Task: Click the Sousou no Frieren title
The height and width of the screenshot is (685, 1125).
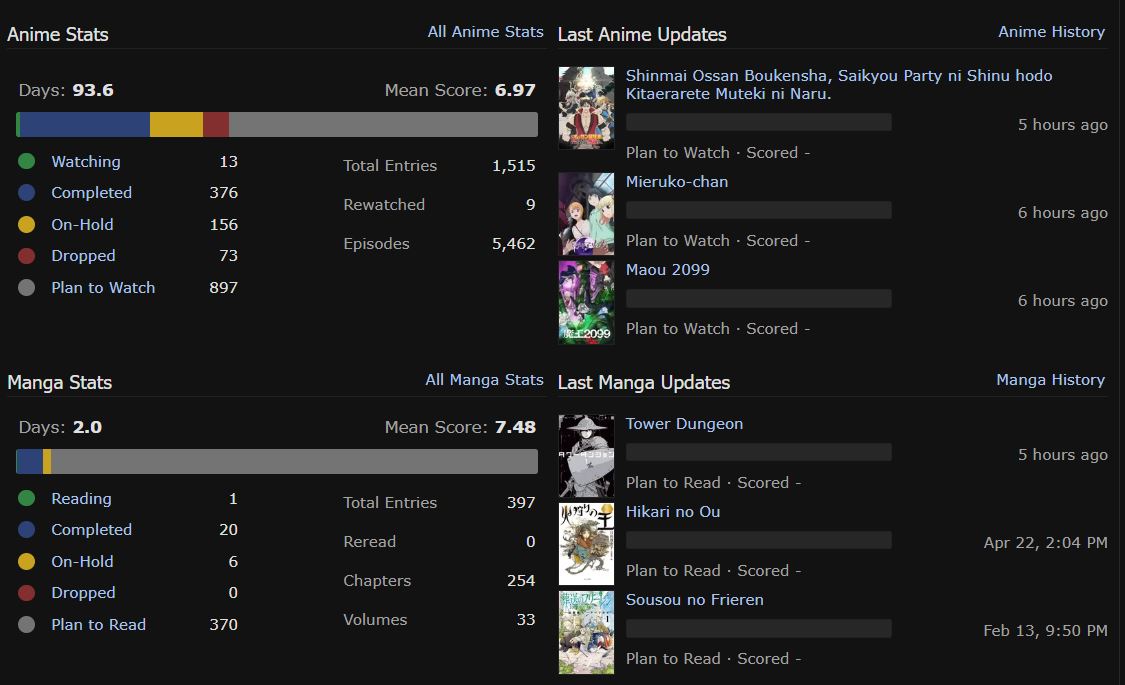Action: tap(694, 600)
